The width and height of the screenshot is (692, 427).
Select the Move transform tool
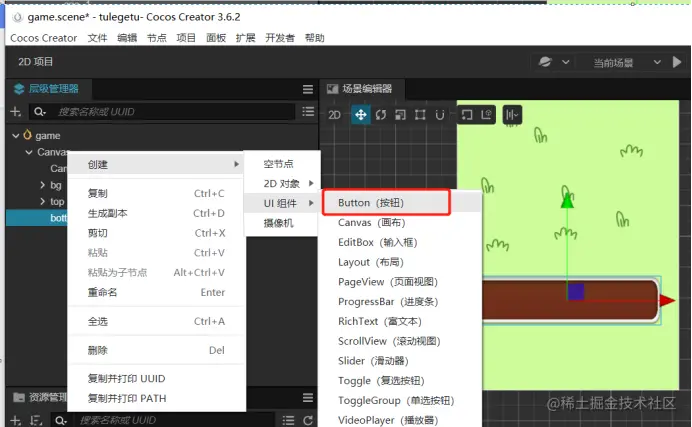(361, 115)
